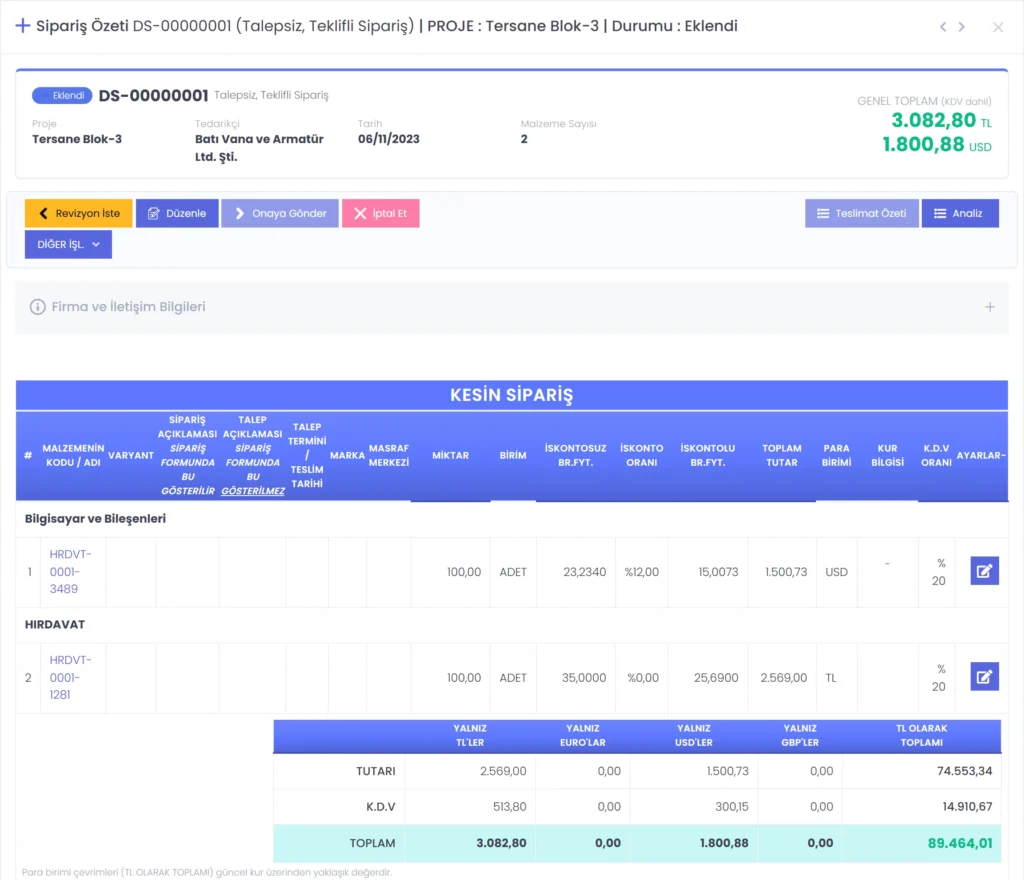Click the info icon beside Firma ve İletişim Bilgileri

point(37,307)
